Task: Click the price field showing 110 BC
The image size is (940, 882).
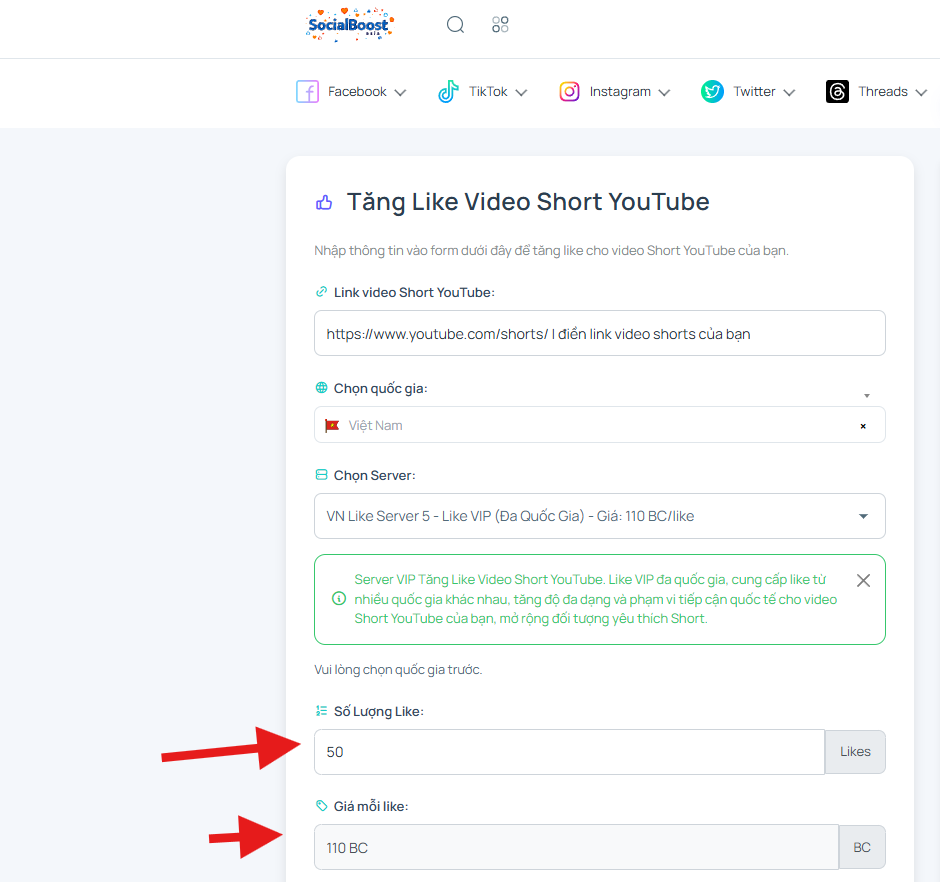Action: click(576, 847)
